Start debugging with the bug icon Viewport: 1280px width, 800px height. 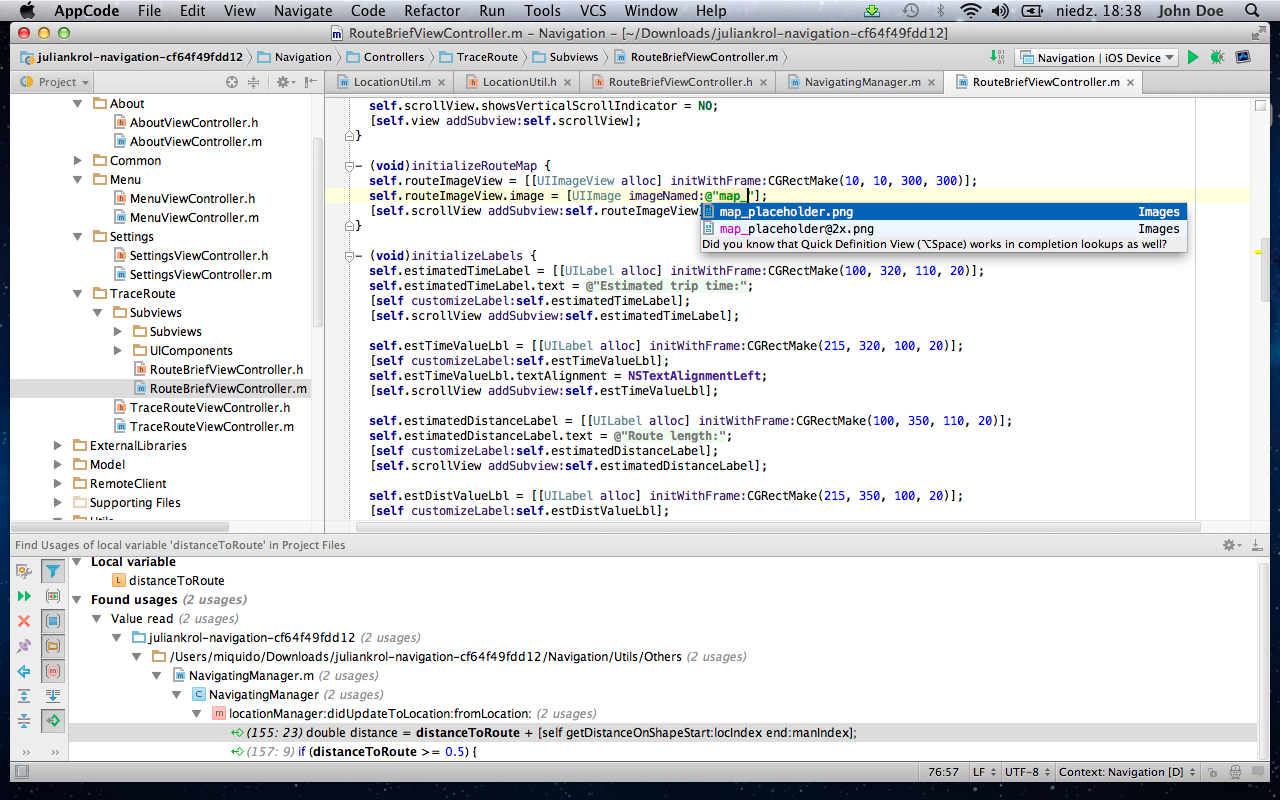pyautogui.click(x=1217, y=57)
